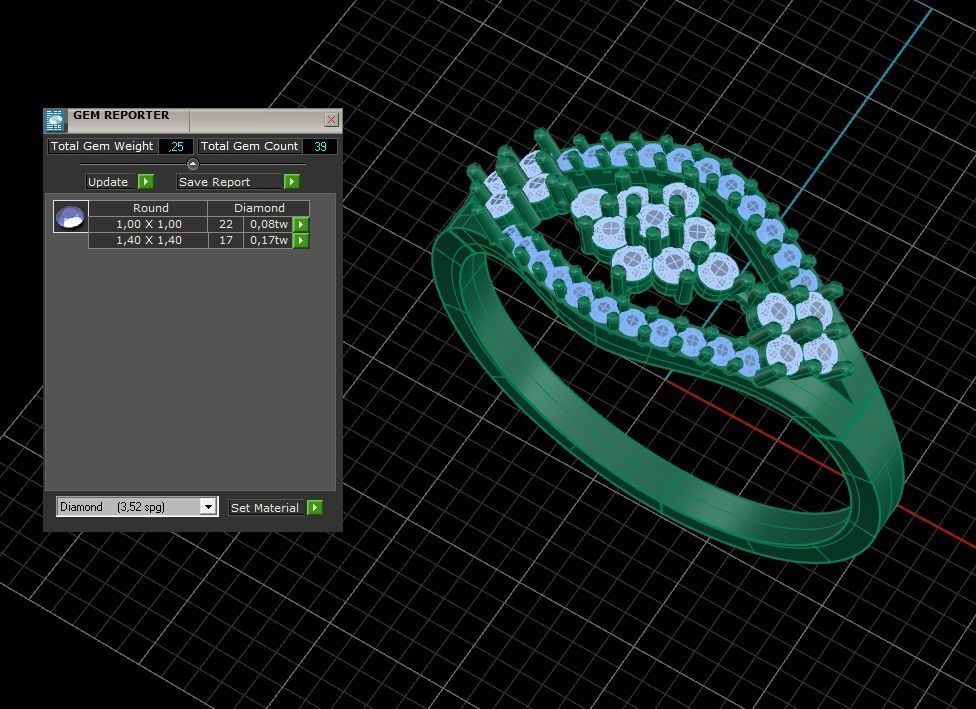Click the green arrow next to Save Report
Screen dimensions: 976x709
pyautogui.click(x=291, y=182)
